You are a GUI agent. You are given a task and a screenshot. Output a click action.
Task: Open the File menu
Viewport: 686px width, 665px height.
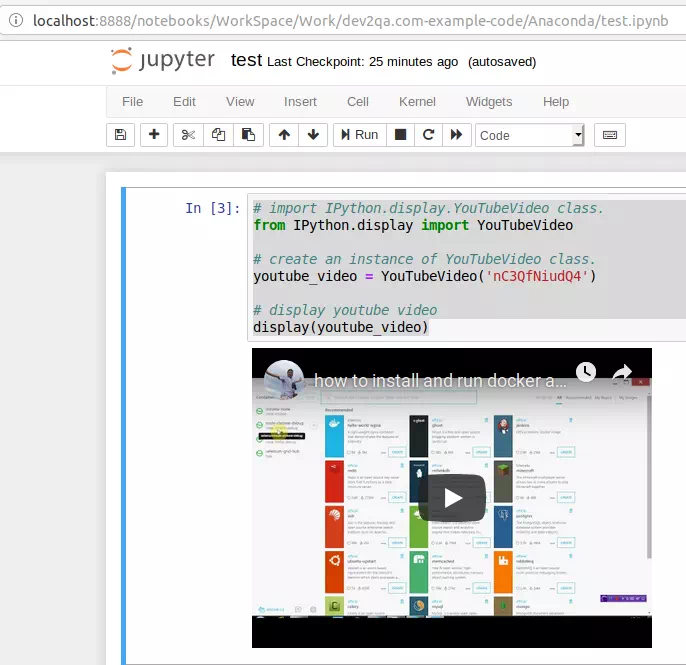click(x=133, y=102)
